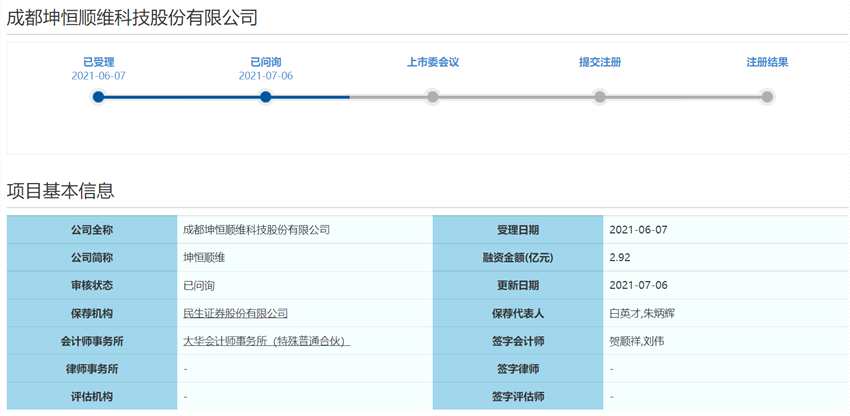850x416 pixels.
Task: Click the 会计师事务所 header cell
Action: click(92, 342)
